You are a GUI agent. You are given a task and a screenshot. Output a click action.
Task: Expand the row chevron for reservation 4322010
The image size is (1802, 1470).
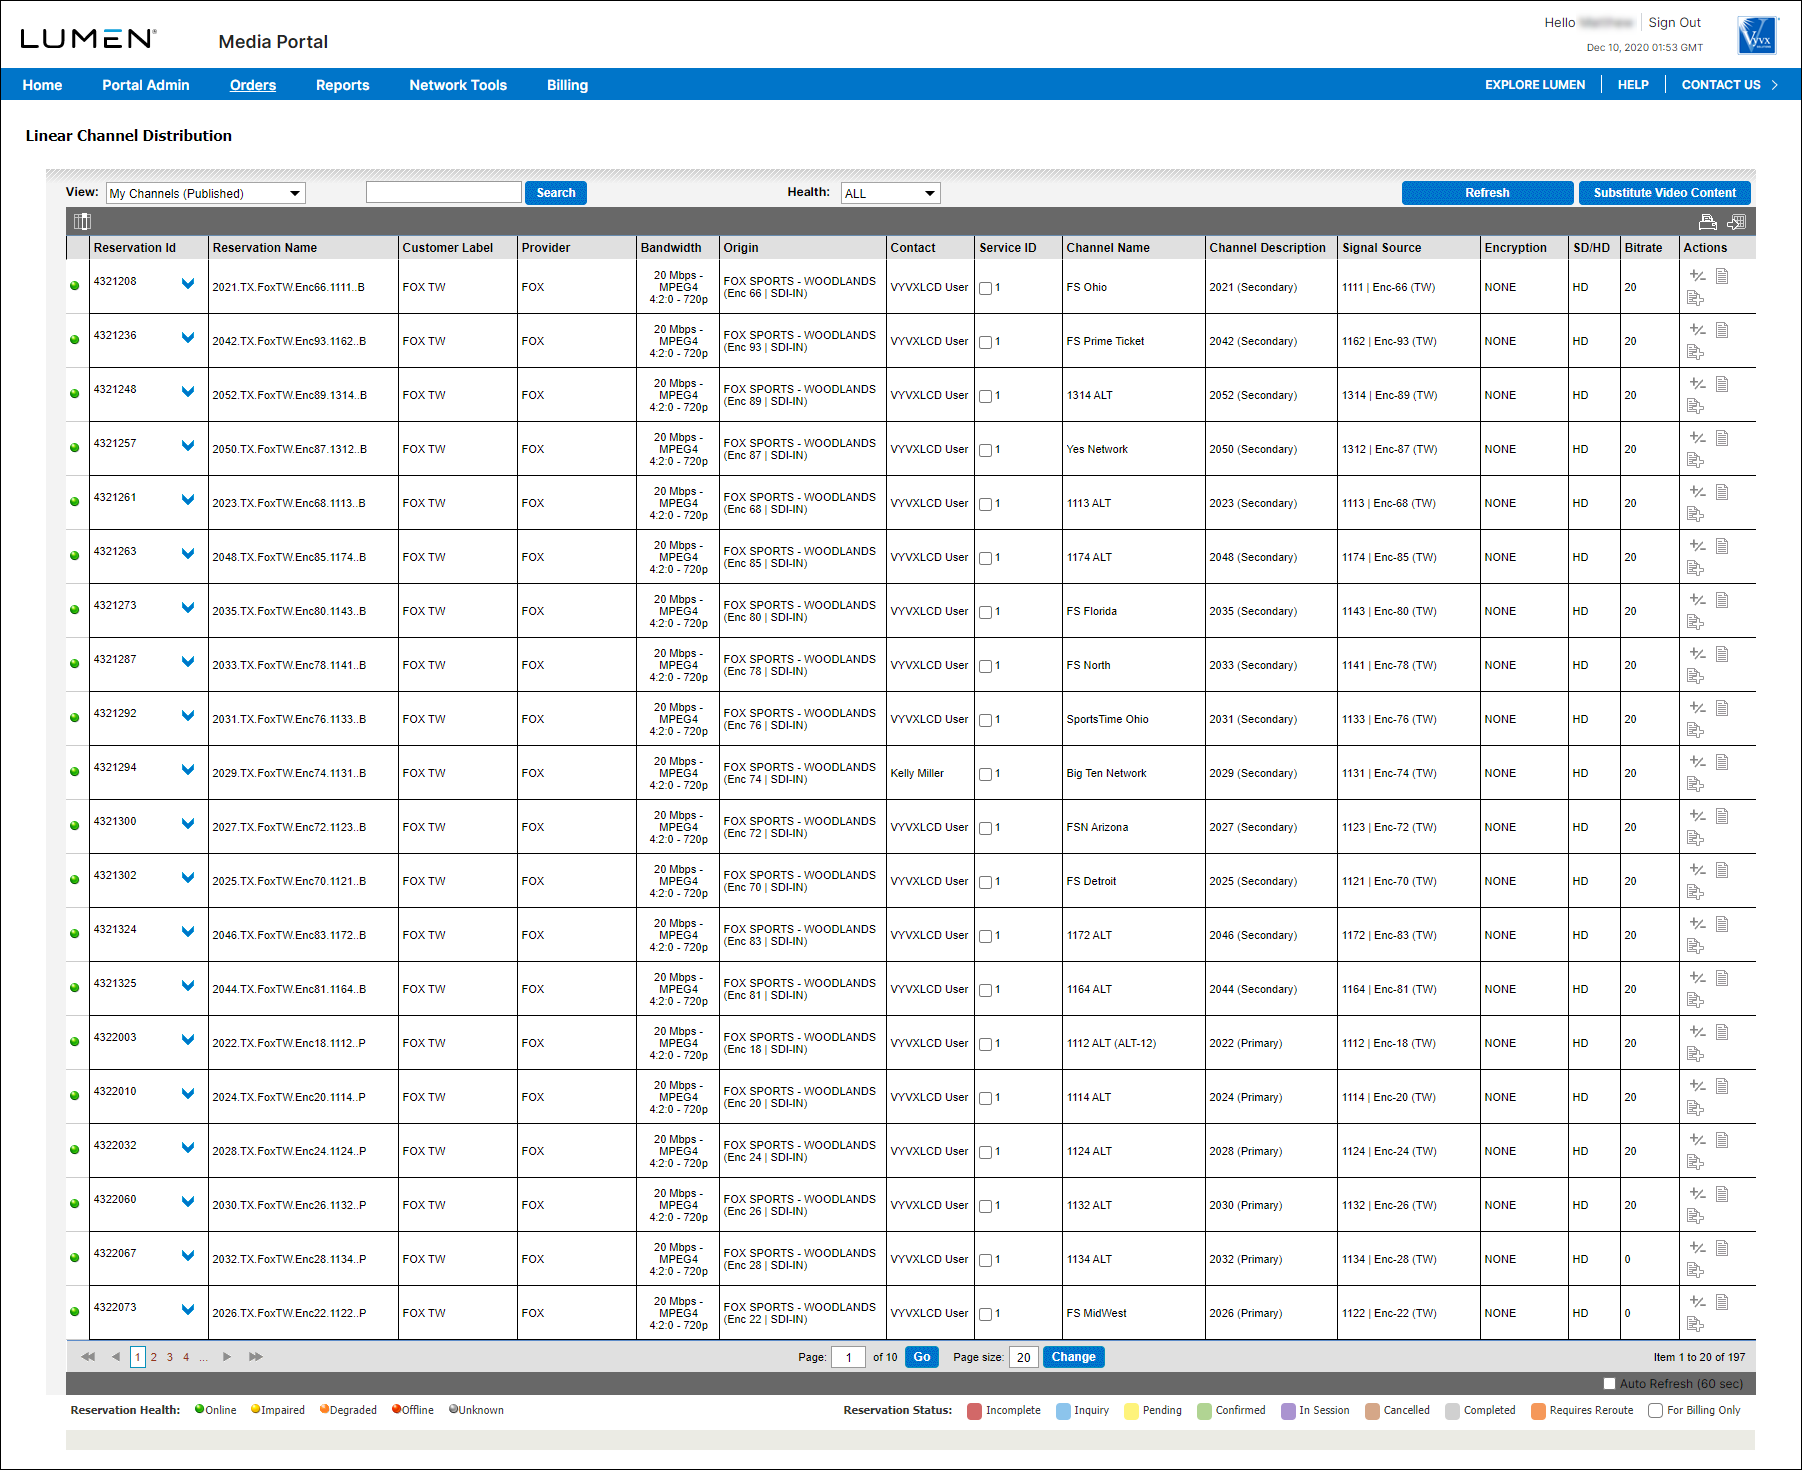click(x=188, y=1094)
